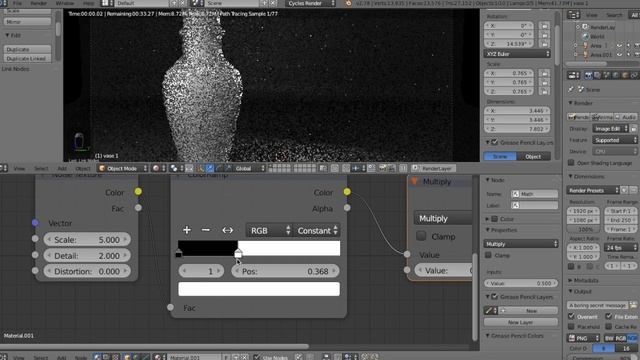Add a stop with ColorRamp plus icon
640x360 pixels.
click(187, 230)
